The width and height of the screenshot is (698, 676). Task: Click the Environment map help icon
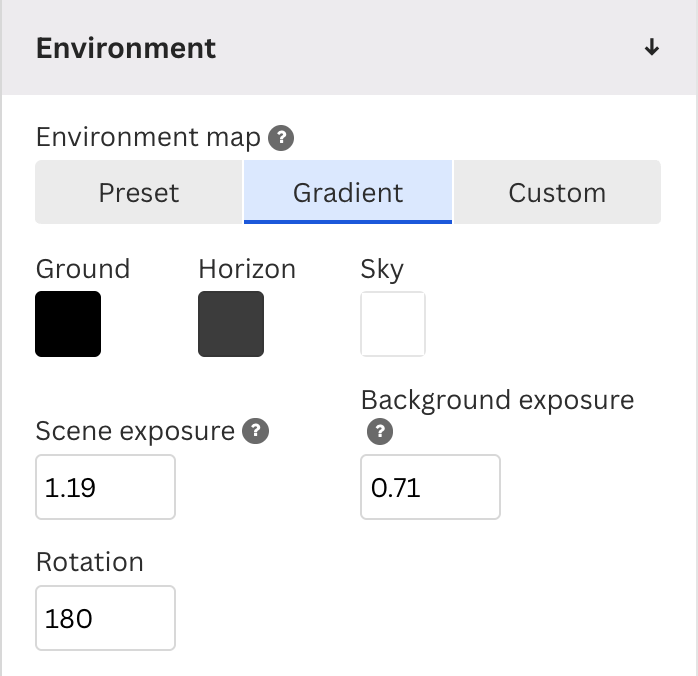281,138
